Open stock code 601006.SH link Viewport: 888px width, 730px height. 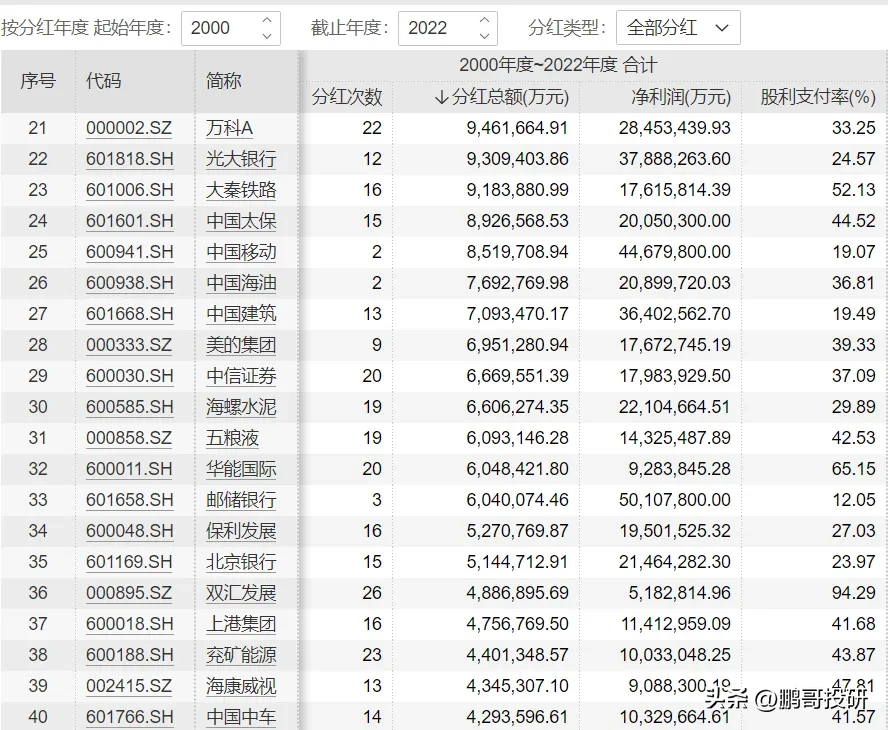click(130, 190)
